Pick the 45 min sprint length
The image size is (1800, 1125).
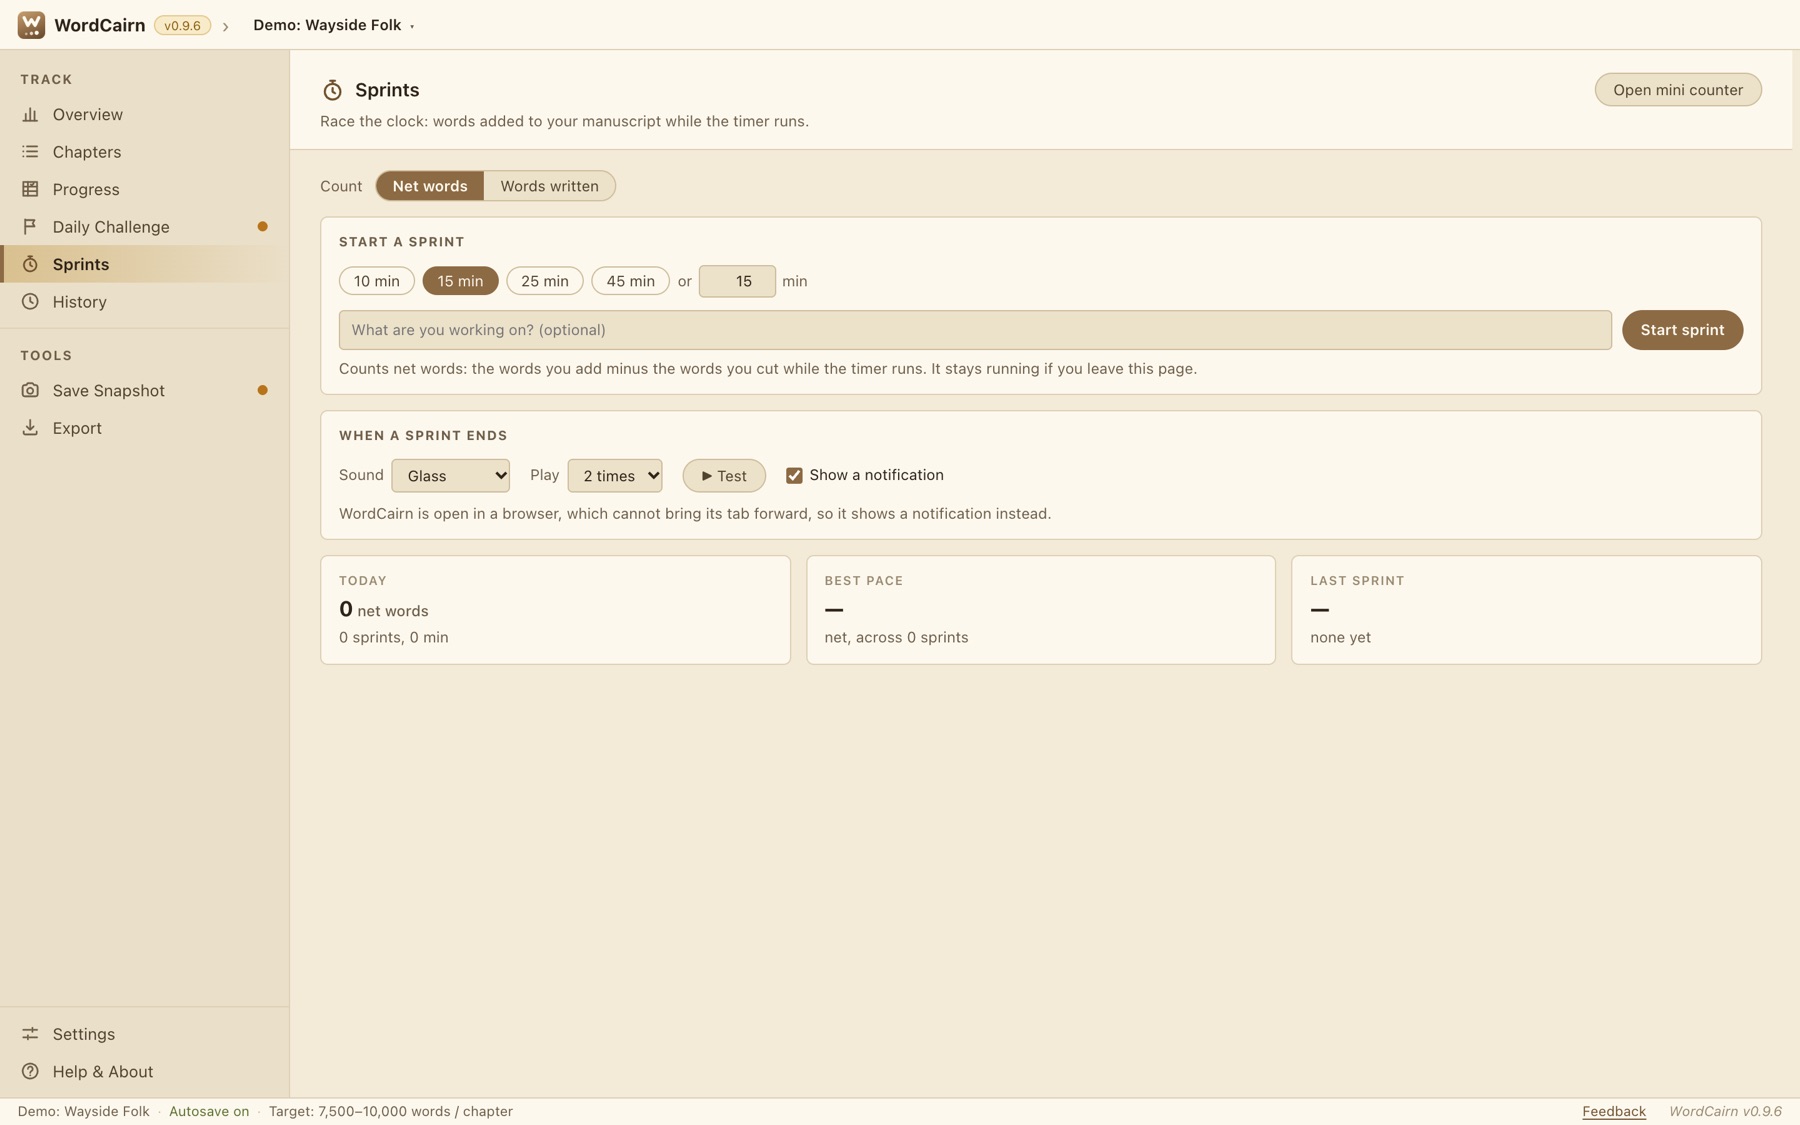pos(630,281)
